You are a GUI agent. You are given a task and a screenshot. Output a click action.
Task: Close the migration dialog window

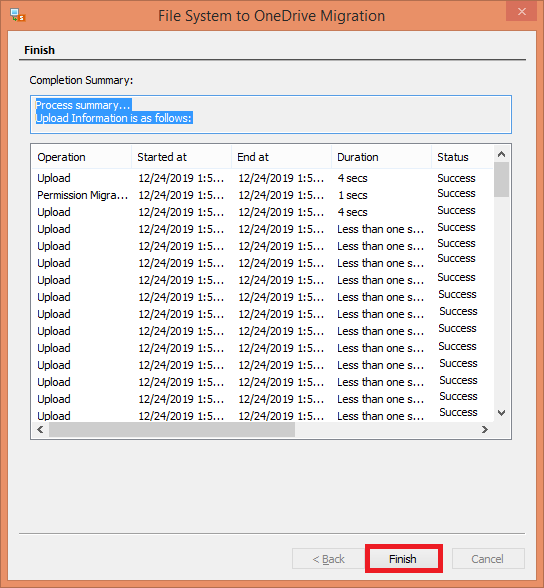pyautogui.click(x=522, y=11)
